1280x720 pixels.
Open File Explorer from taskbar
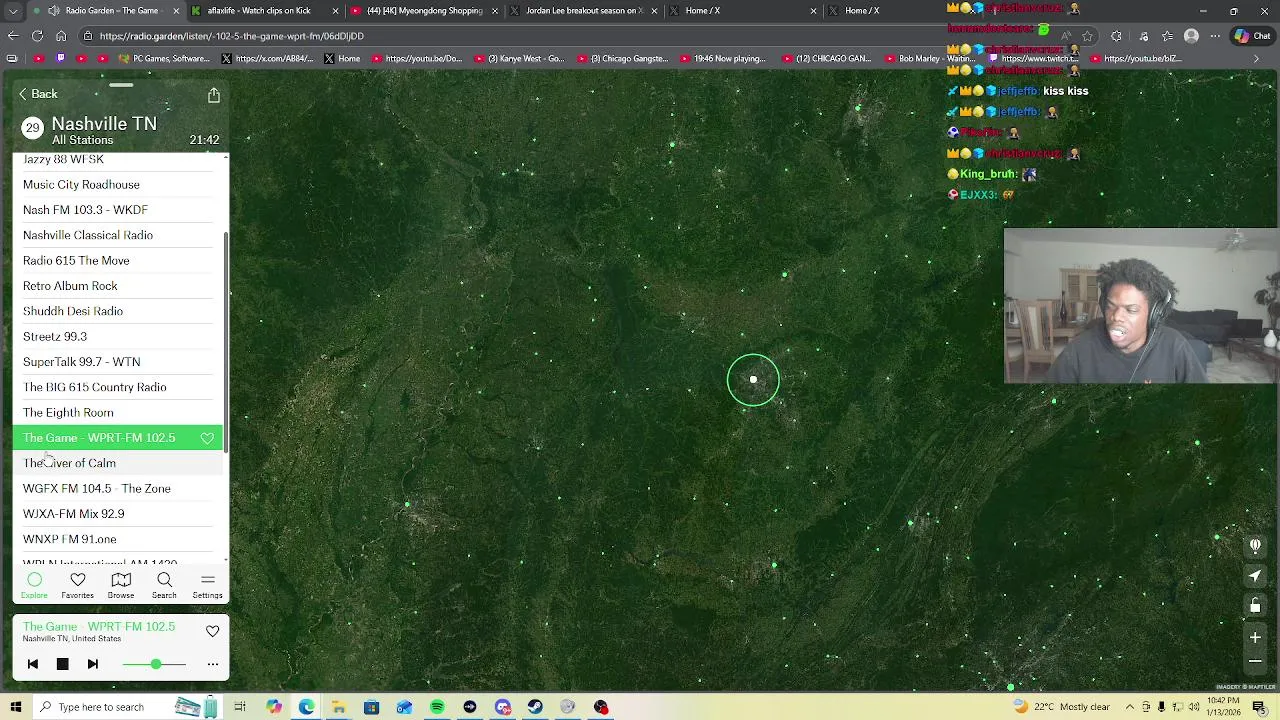pos(339,707)
